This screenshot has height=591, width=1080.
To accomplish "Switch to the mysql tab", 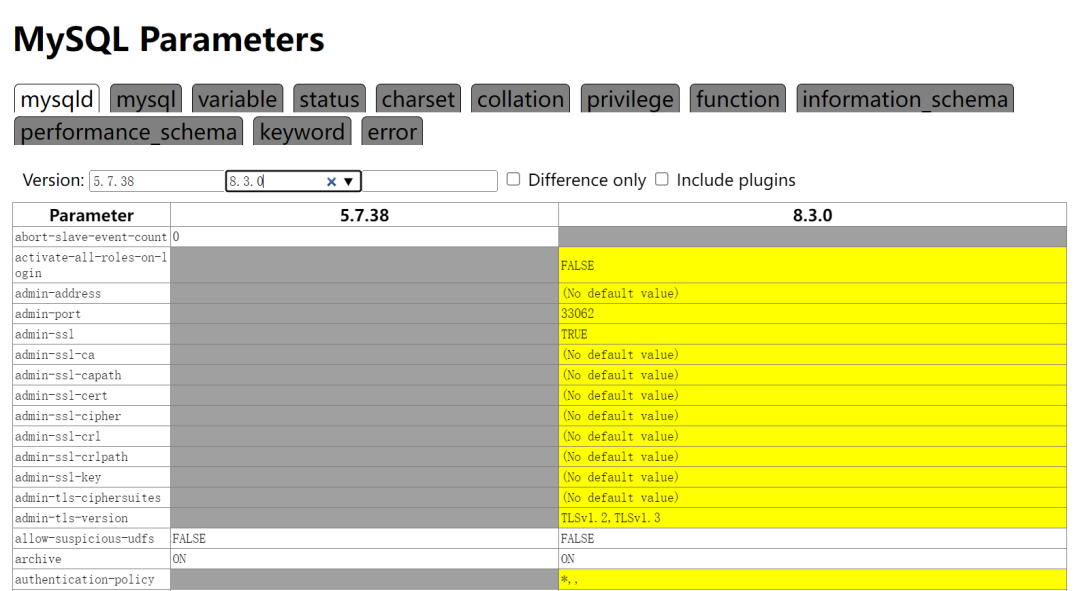I will (146, 98).
